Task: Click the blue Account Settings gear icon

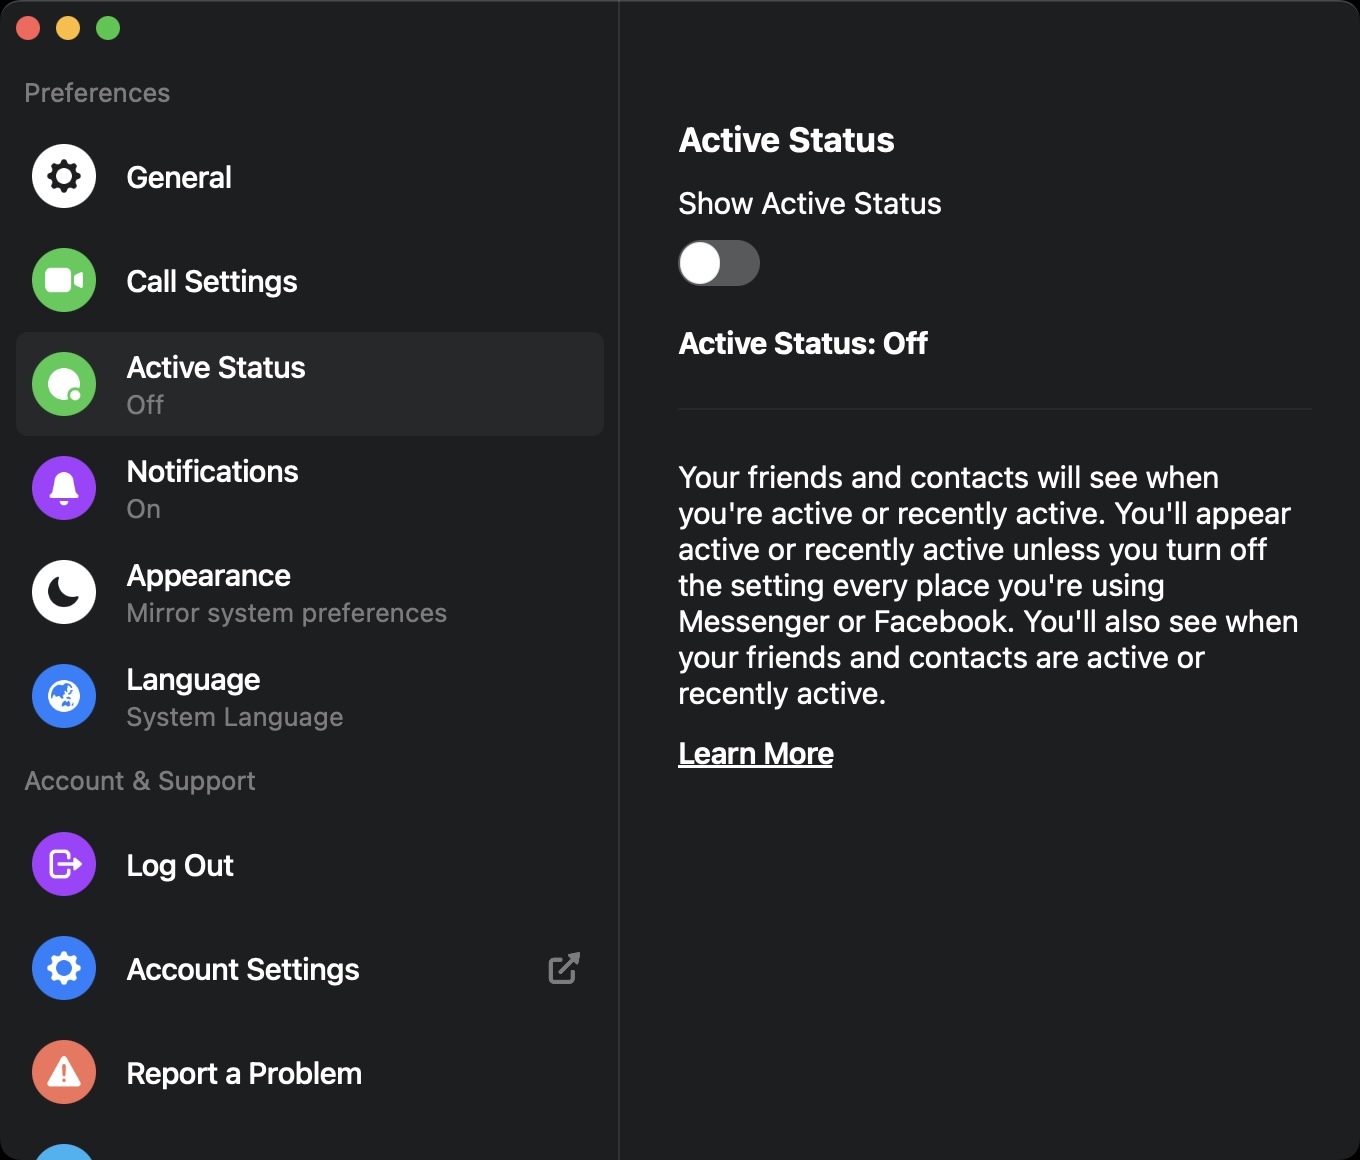Action: tap(64, 969)
